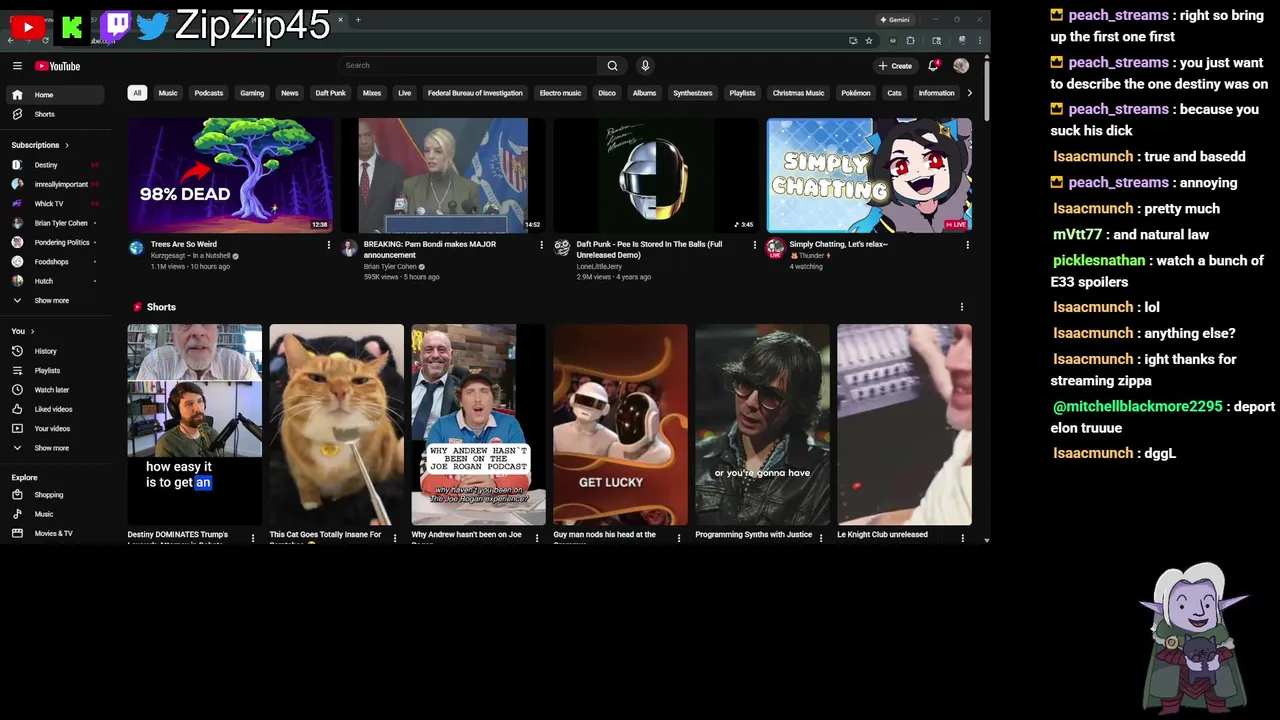Click the YouTube logo
Screen dimensions: 1280x720
click(57, 66)
